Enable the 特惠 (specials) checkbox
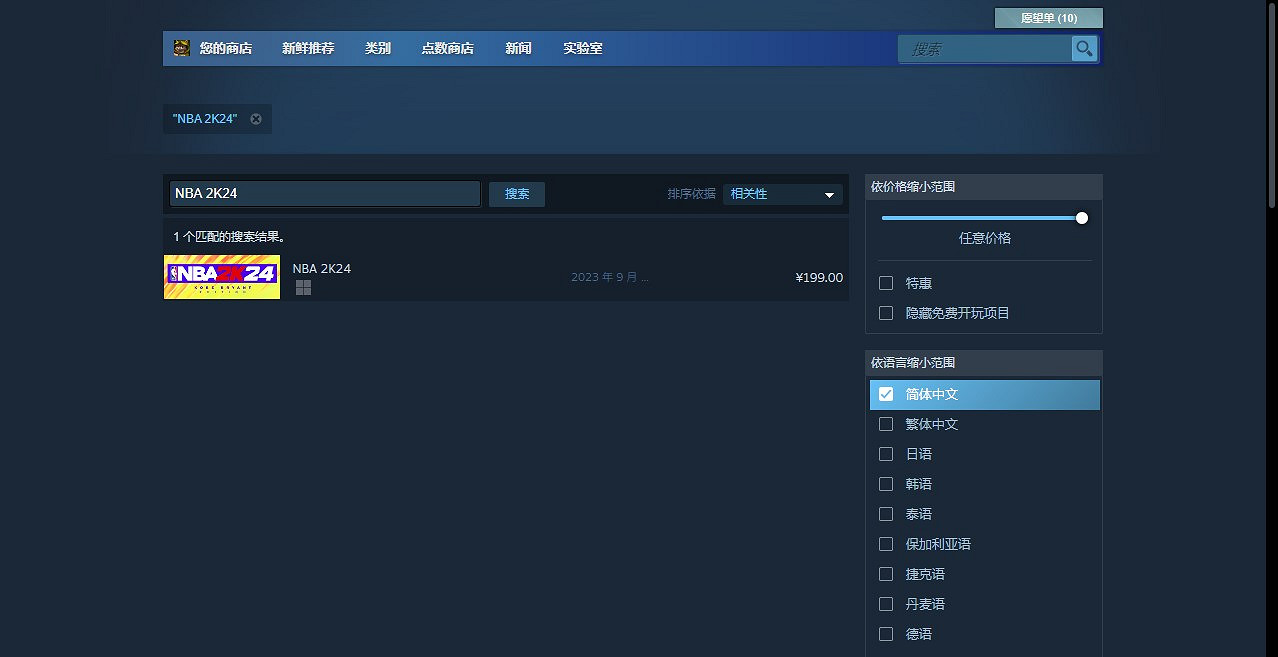This screenshot has height=657, width=1278. pos(885,283)
